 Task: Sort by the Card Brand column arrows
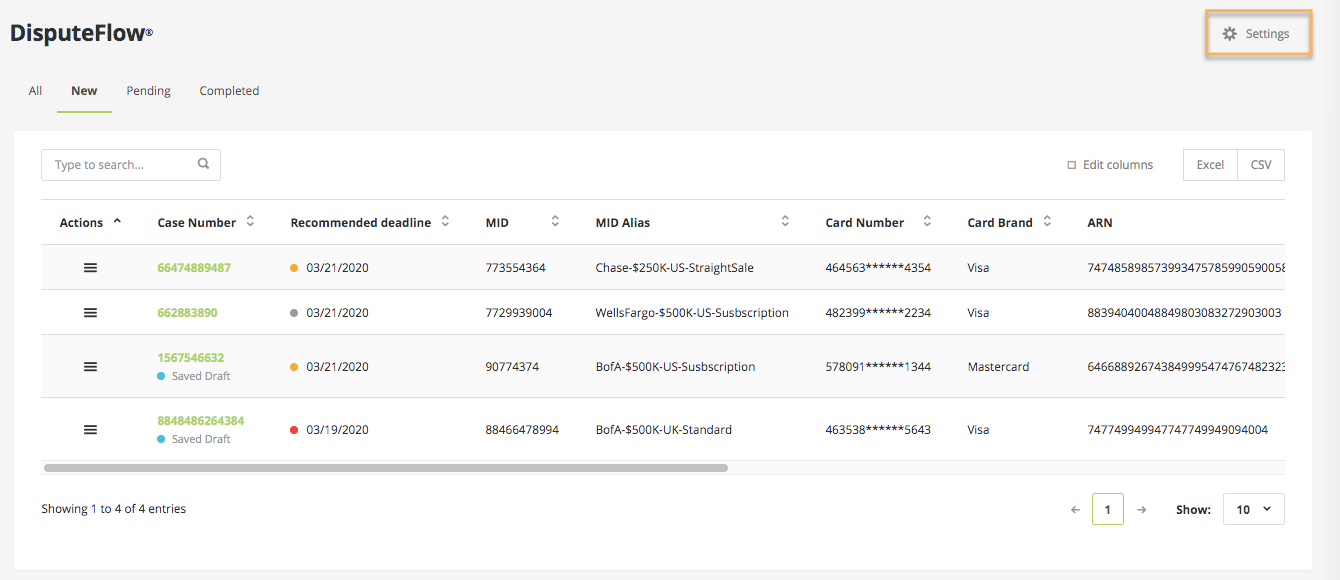[x=1047, y=222]
